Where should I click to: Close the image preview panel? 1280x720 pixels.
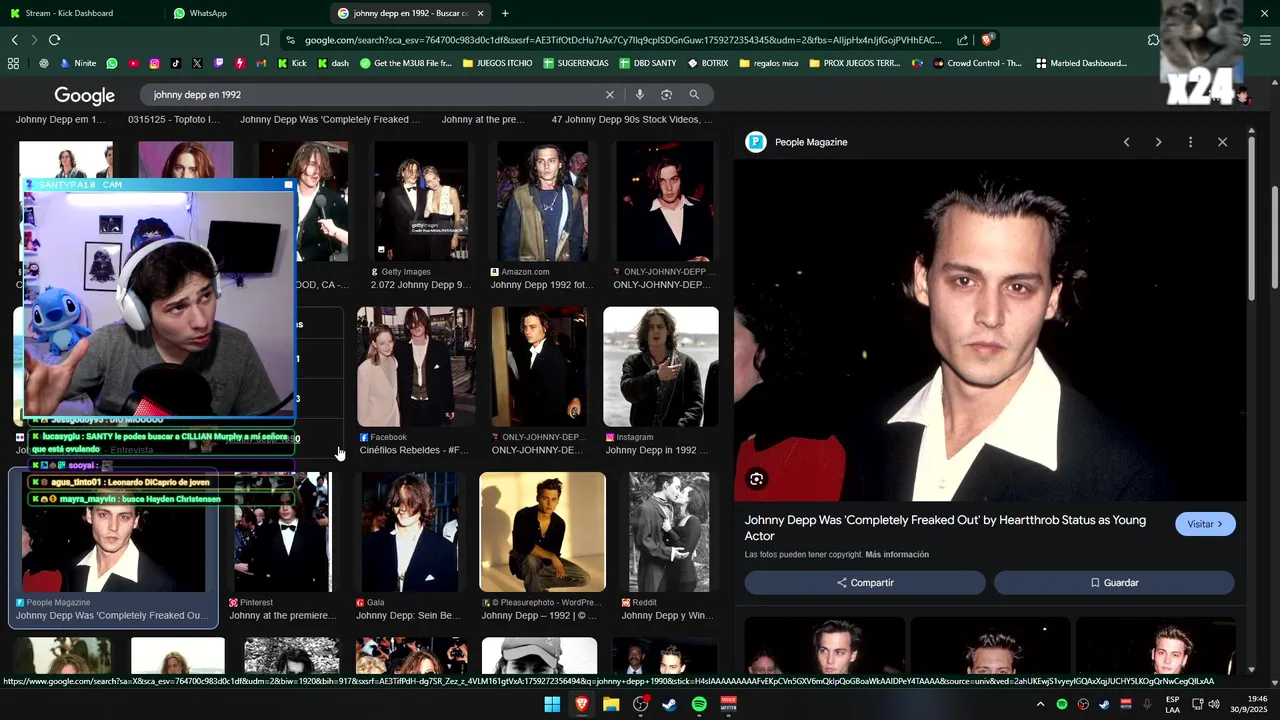(1222, 142)
